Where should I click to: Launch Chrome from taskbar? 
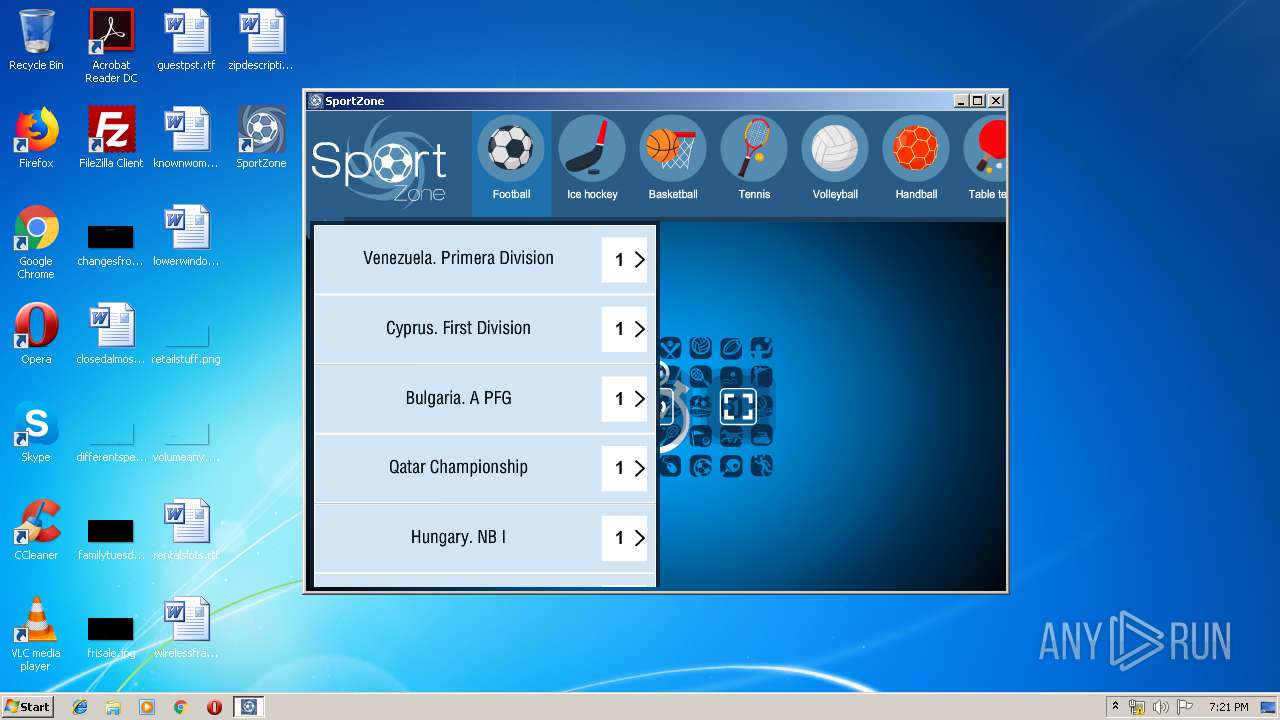[x=180, y=707]
